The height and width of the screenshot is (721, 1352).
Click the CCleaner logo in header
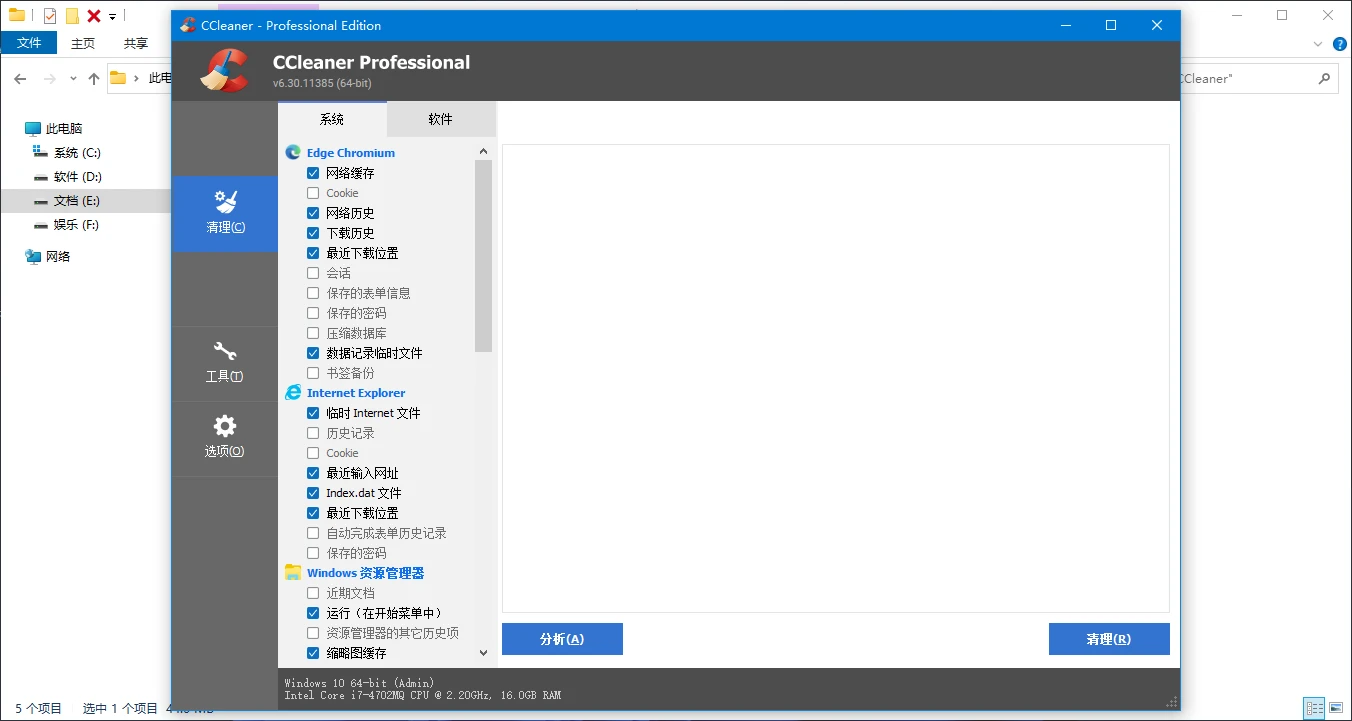coord(226,71)
